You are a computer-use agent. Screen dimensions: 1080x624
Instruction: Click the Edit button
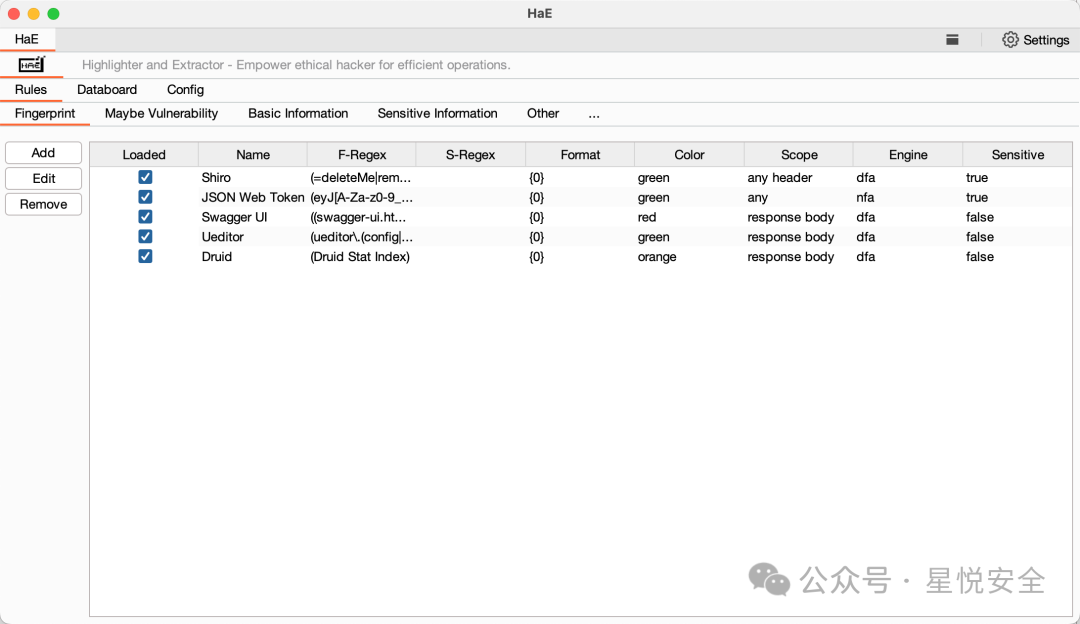tap(43, 179)
